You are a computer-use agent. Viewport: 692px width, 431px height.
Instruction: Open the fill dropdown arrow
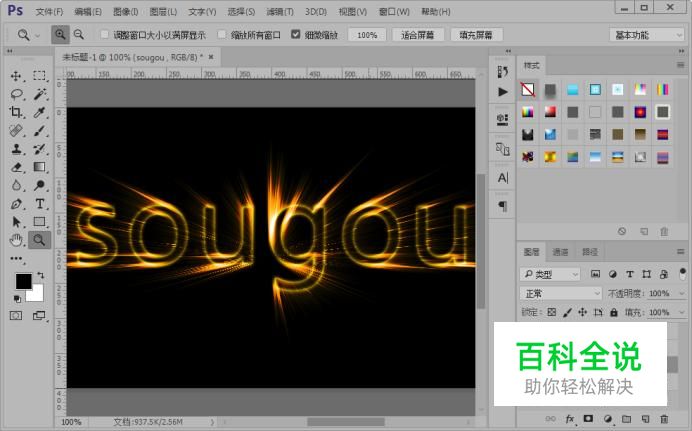pos(681,312)
